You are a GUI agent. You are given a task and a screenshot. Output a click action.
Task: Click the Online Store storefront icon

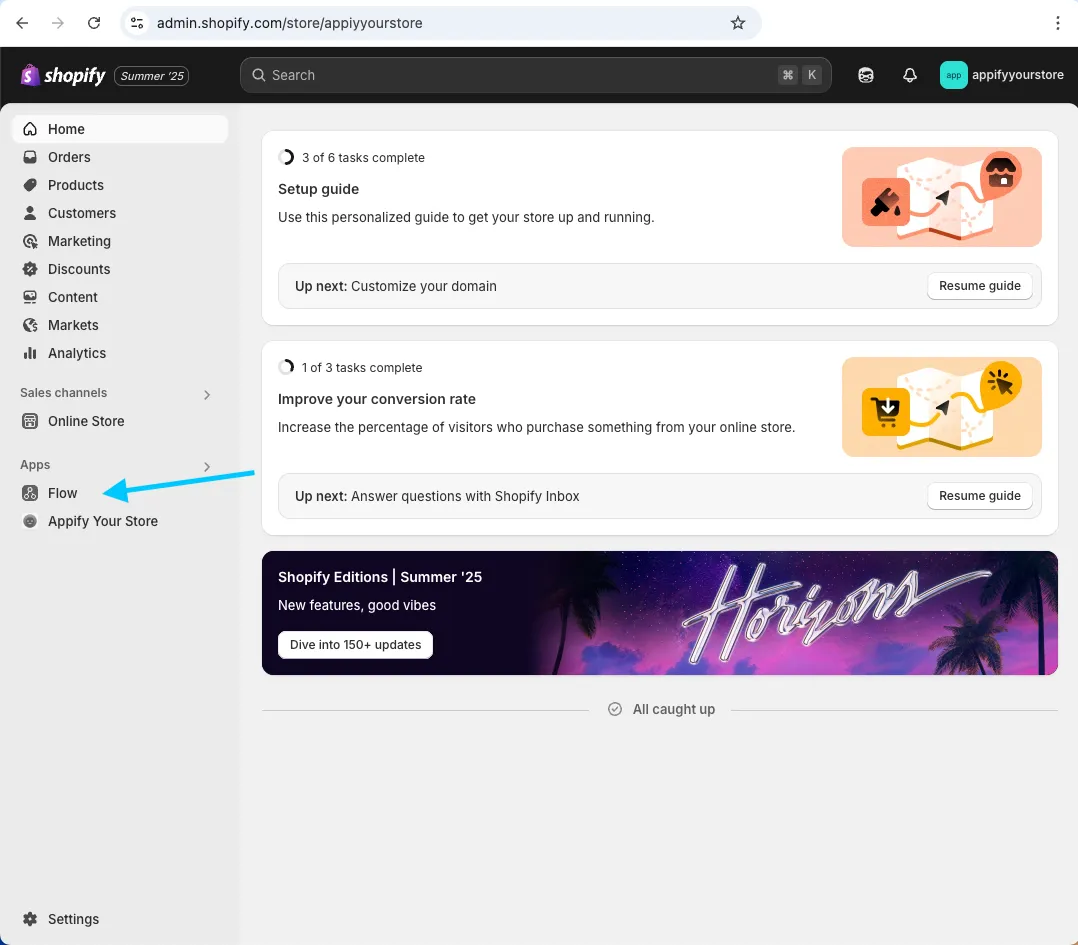pos(30,421)
